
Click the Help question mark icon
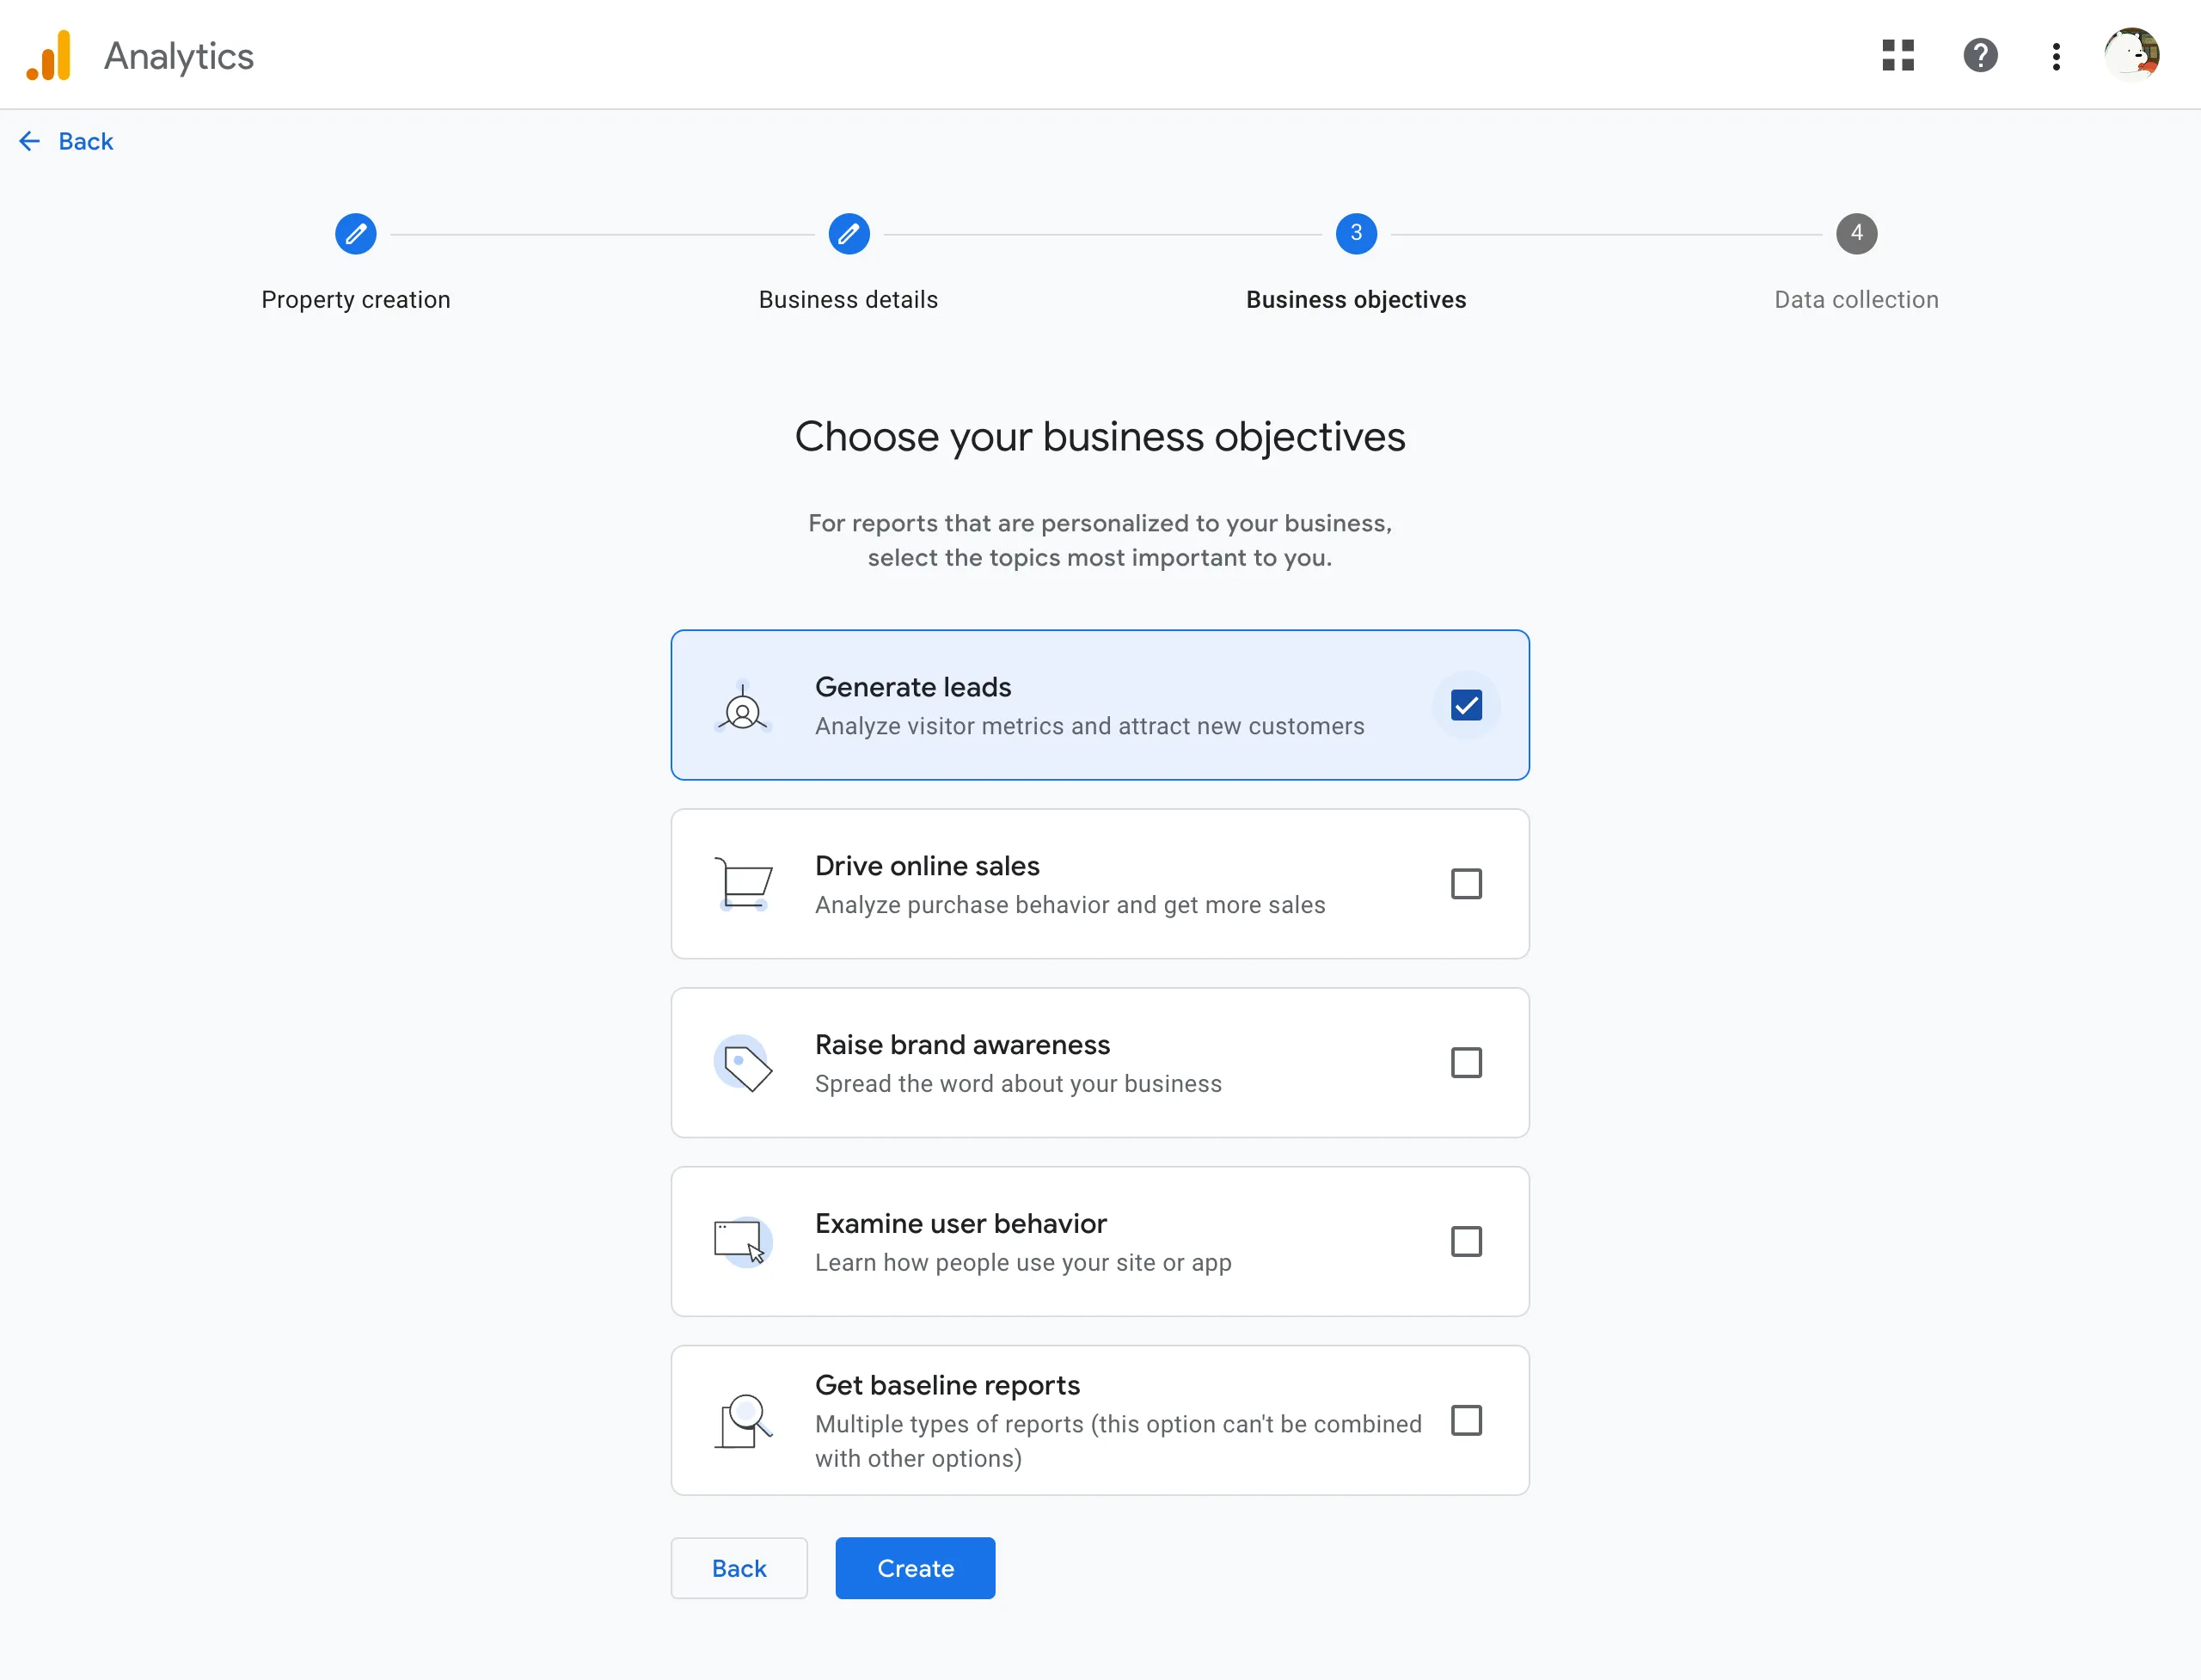(1980, 55)
